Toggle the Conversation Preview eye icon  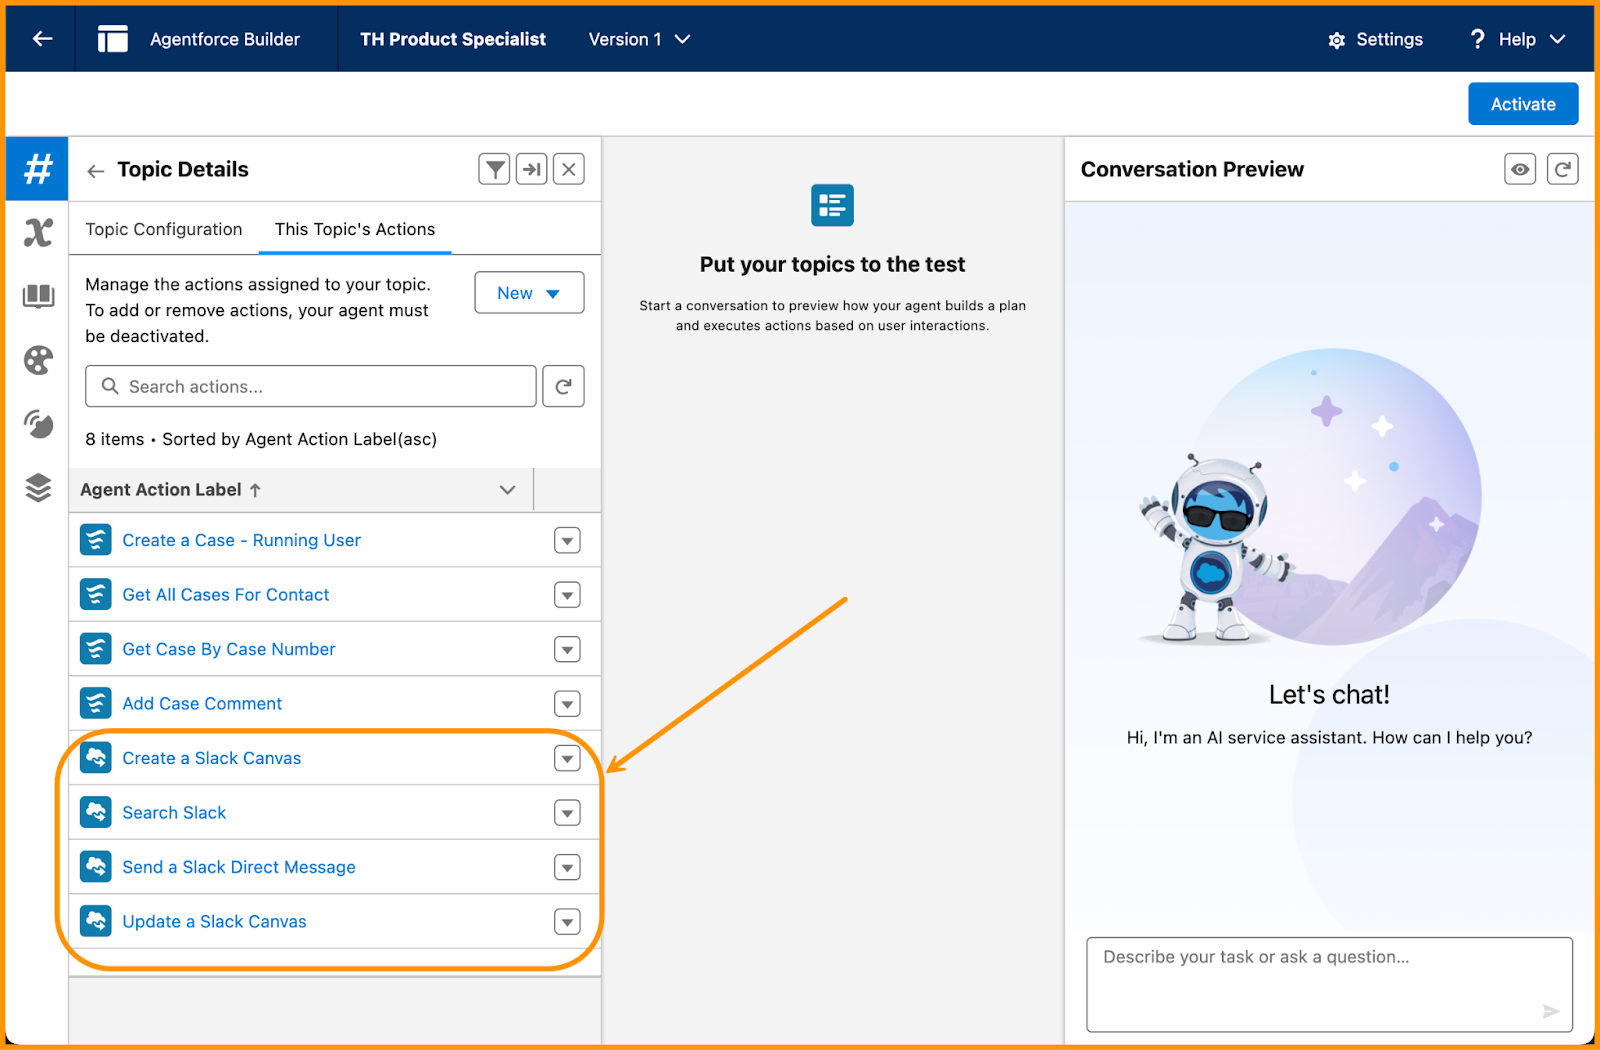pyautogui.click(x=1520, y=169)
